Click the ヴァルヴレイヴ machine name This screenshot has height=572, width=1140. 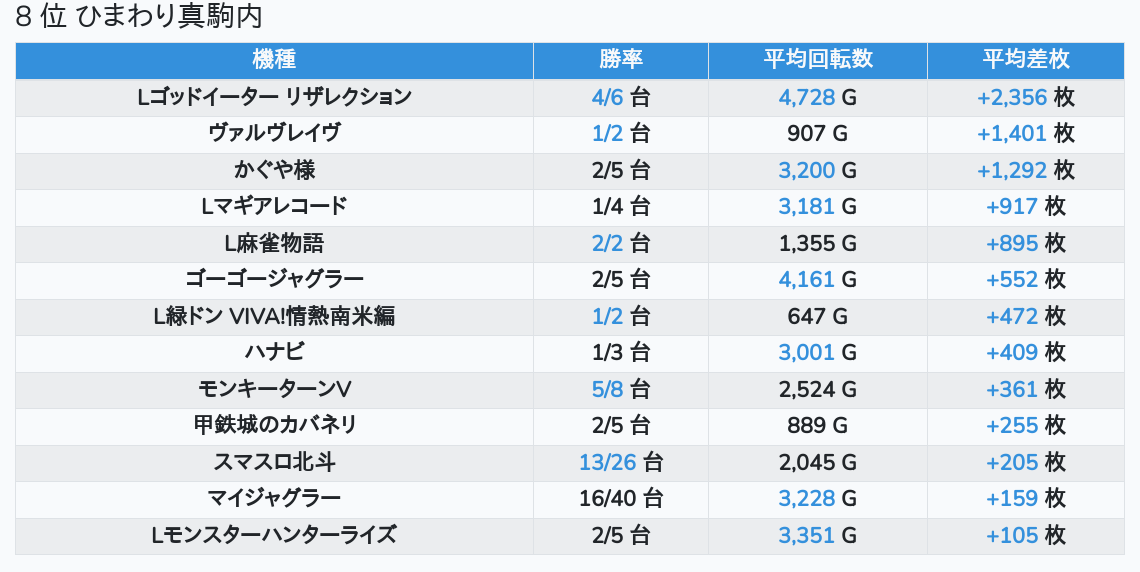(274, 134)
